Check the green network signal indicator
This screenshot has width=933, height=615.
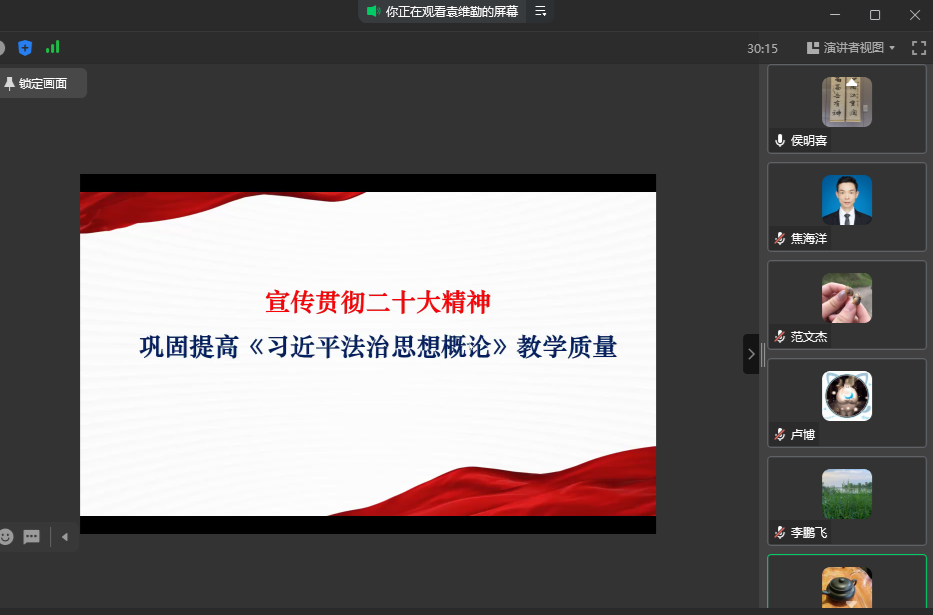(x=53, y=47)
